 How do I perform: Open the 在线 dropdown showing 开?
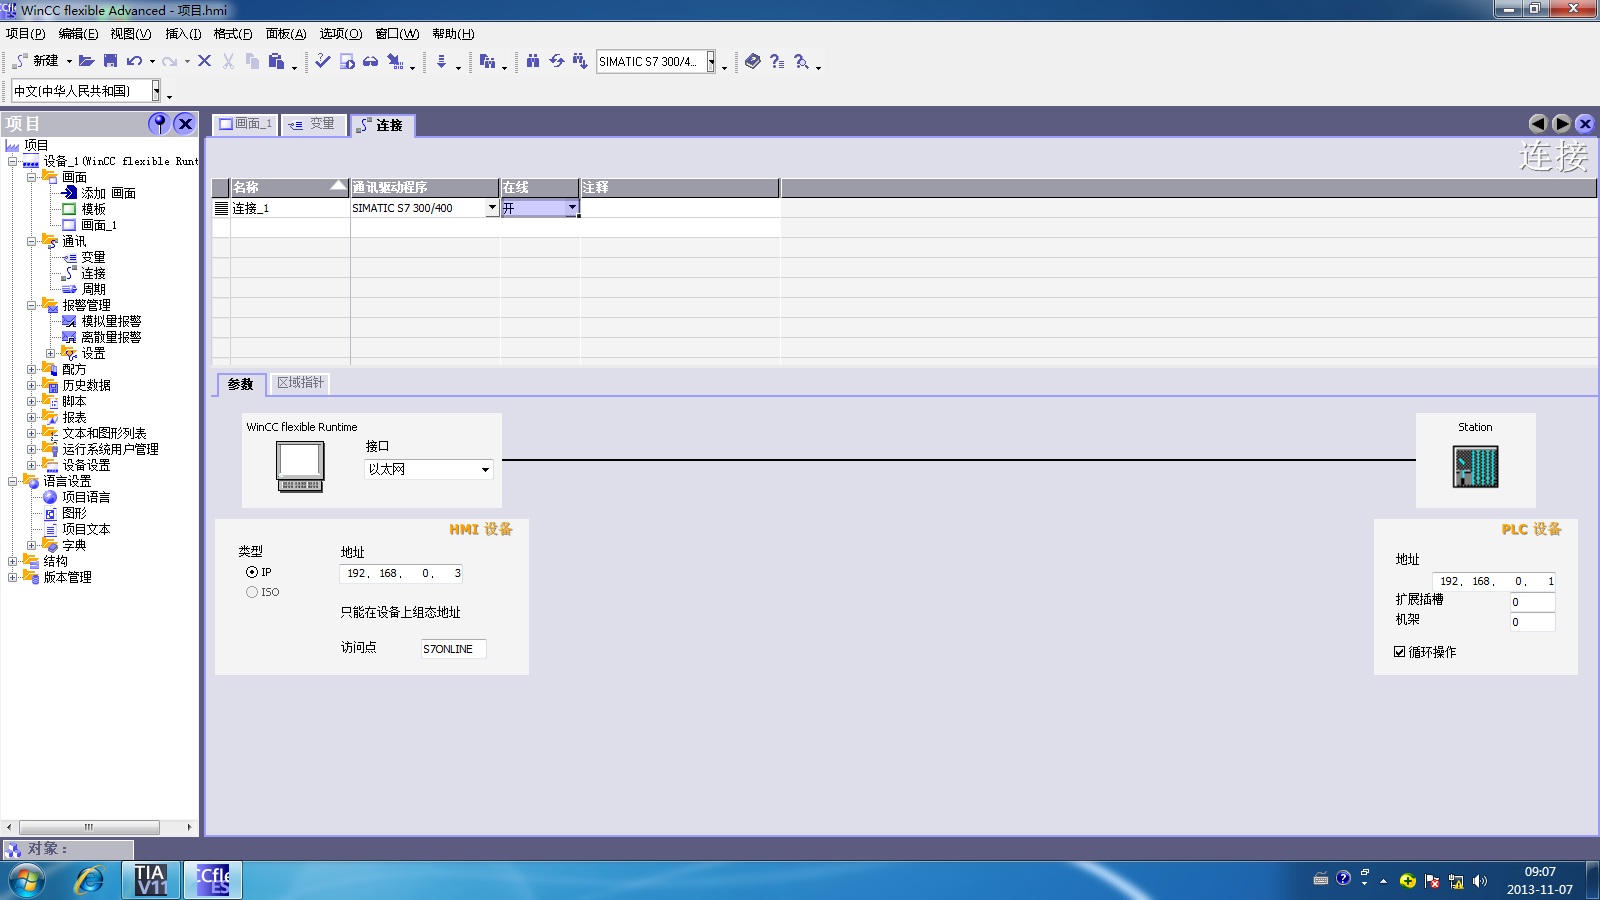click(x=572, y=208)
